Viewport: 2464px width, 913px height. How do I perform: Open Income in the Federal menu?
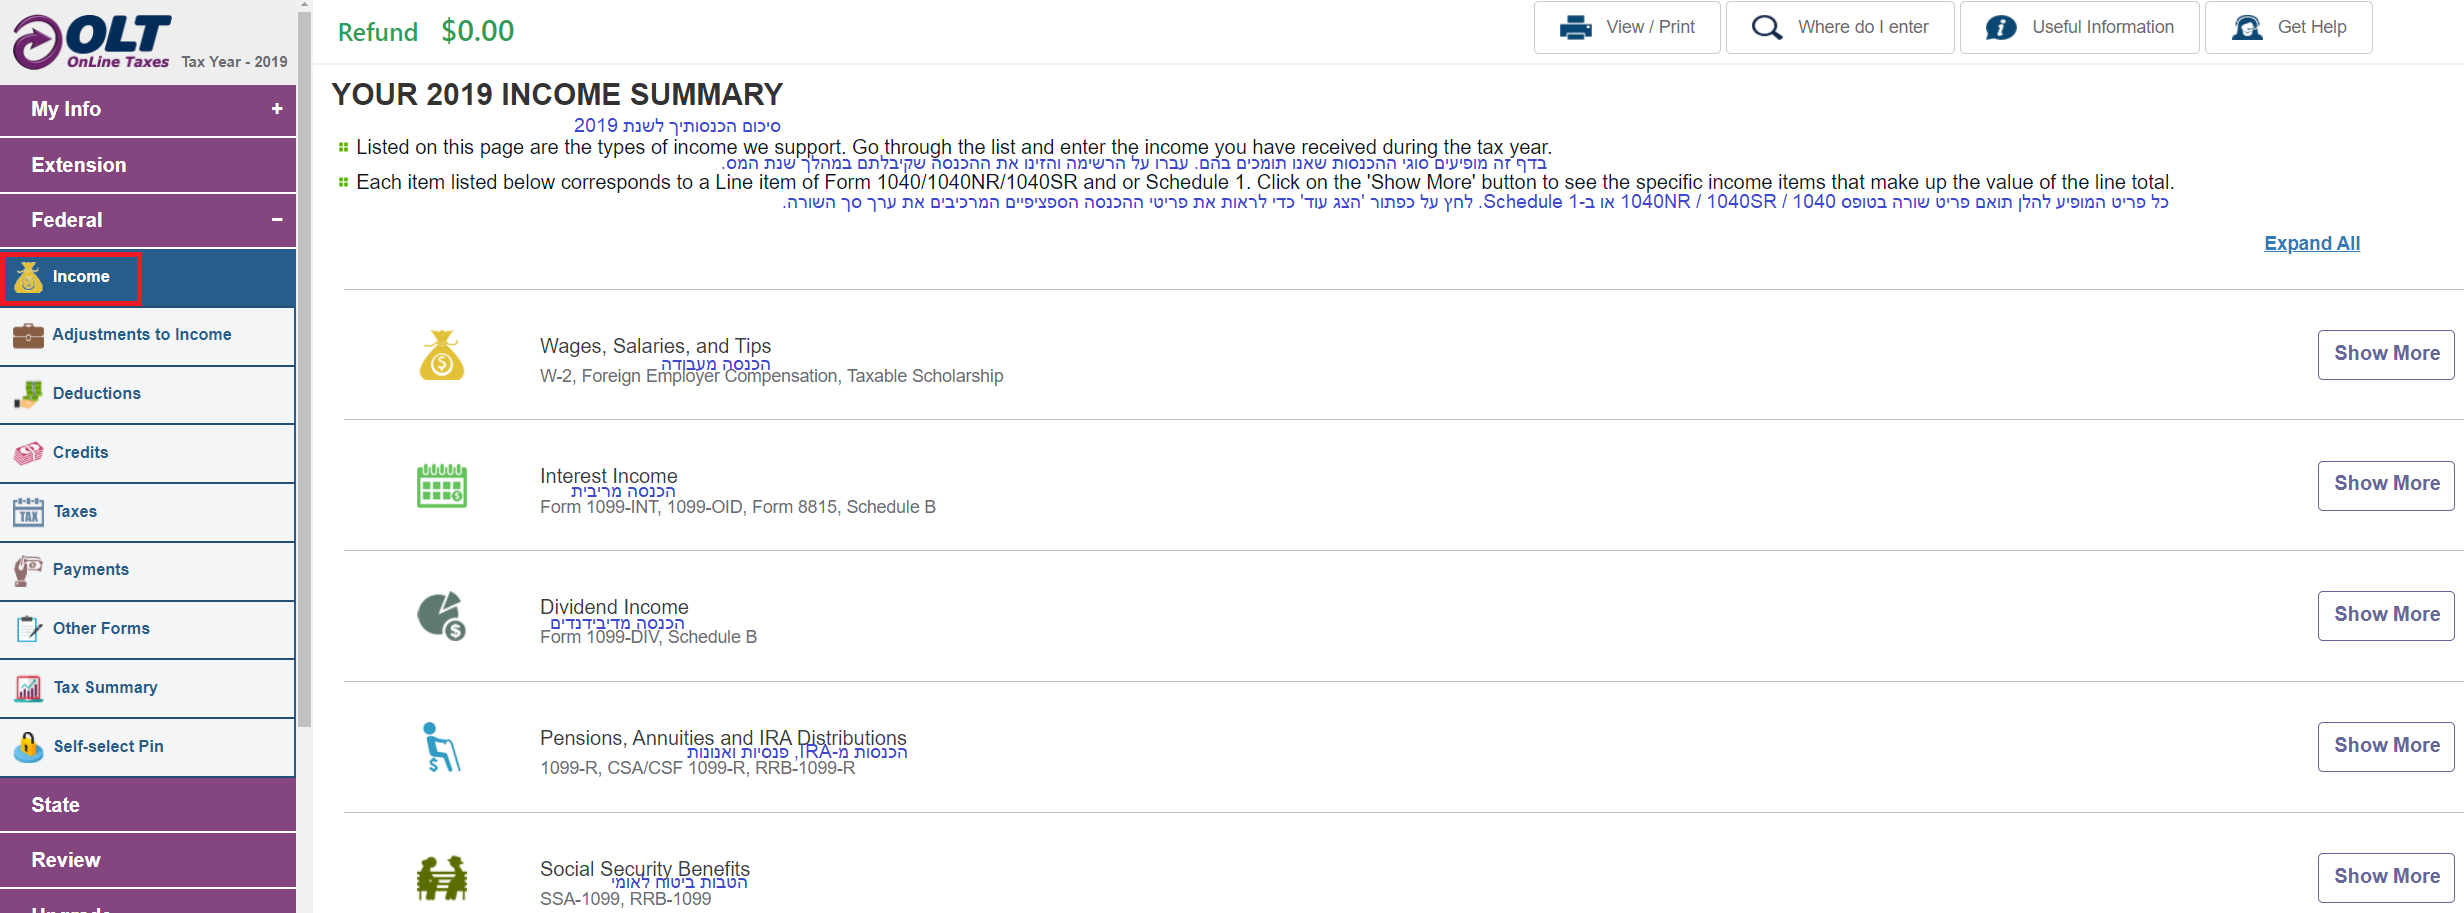click(x=148, y=277)
